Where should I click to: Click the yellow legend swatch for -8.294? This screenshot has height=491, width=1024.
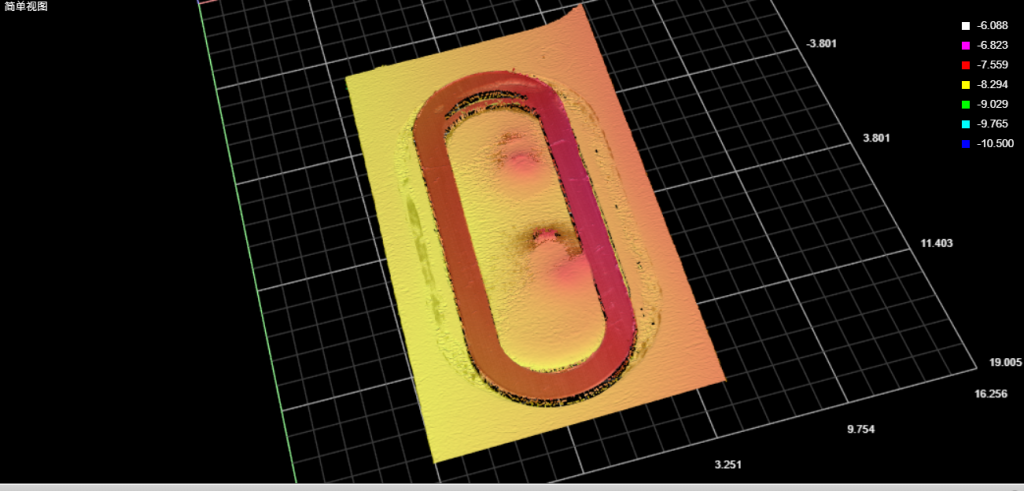[965, 85]
